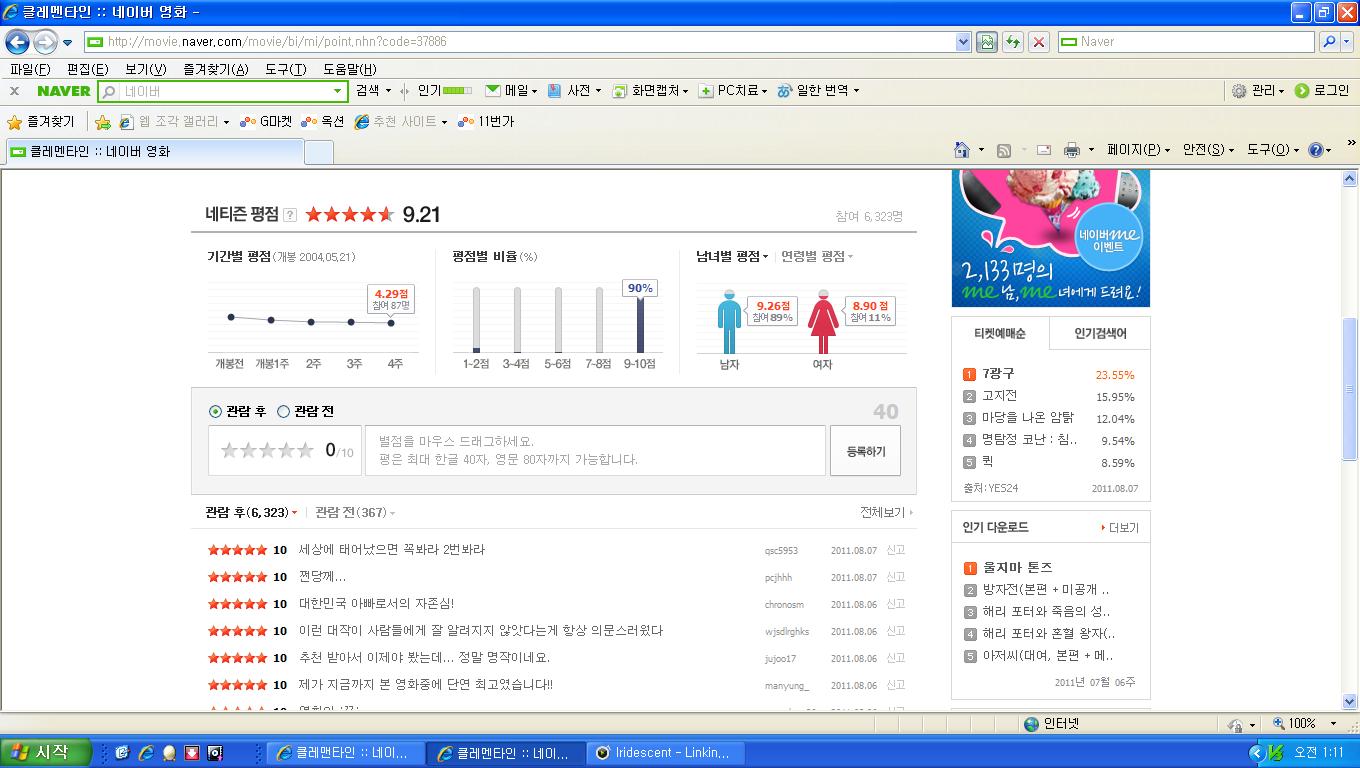Close the Naver toolbar with its X

click(14, 91)
